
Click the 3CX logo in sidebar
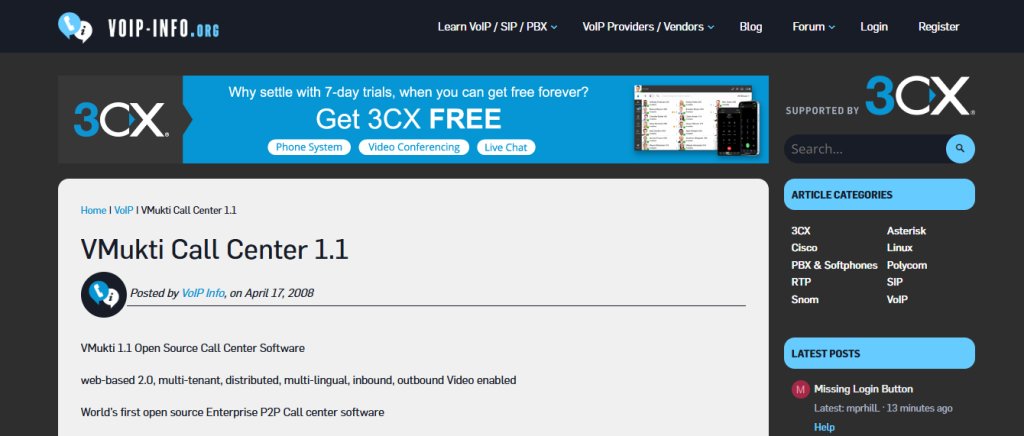918,98
